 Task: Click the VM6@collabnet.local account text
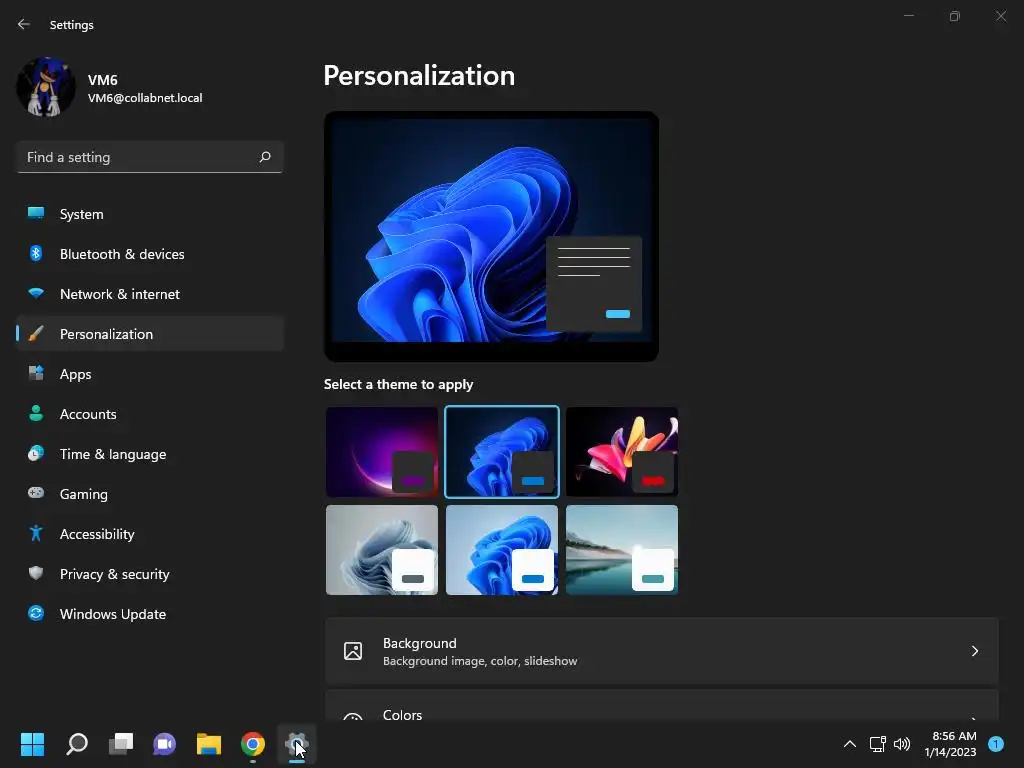tap(145, 98)
